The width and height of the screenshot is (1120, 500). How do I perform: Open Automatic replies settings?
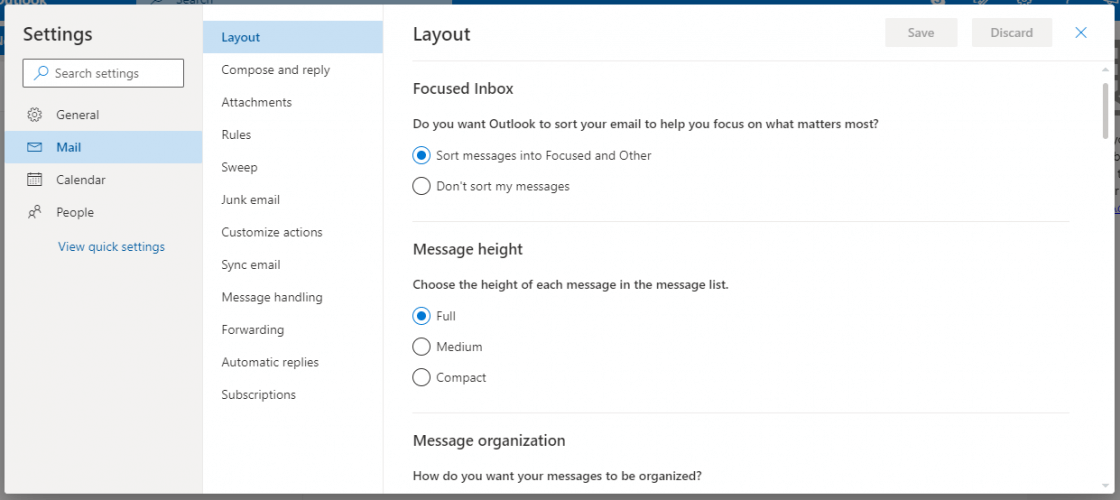click(293, 362)
